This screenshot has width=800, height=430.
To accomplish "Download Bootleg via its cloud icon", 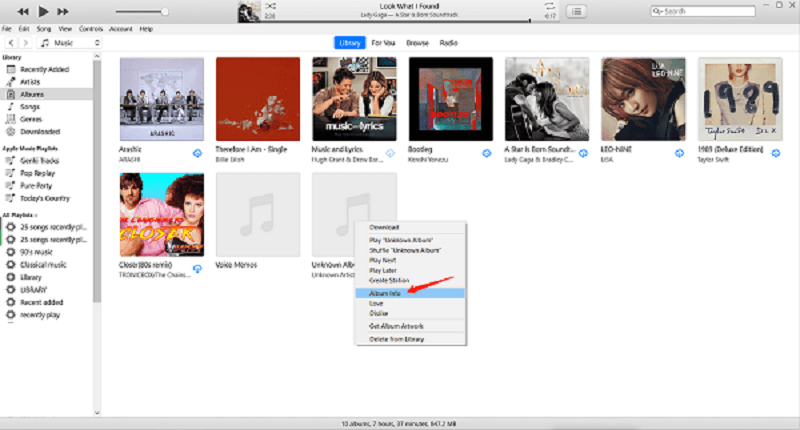I will tap(487, 153).
